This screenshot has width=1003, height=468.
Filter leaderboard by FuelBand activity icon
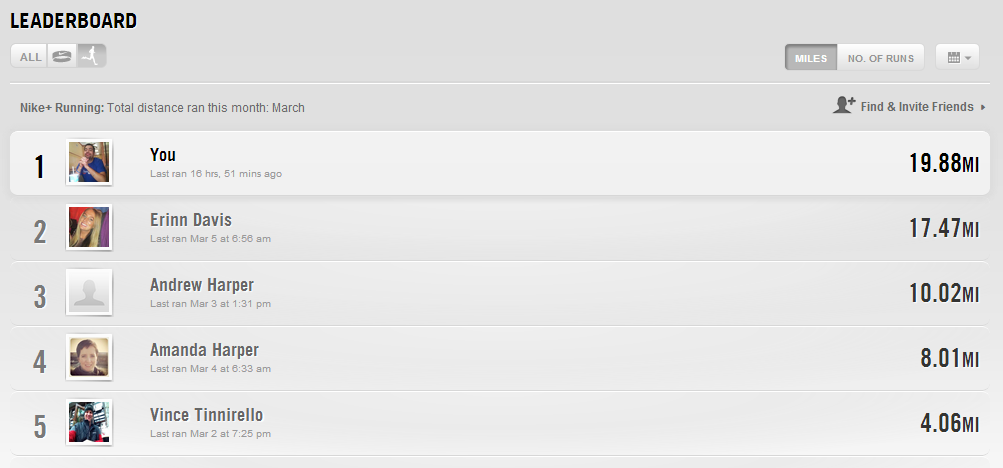click(x=62, y=57)
